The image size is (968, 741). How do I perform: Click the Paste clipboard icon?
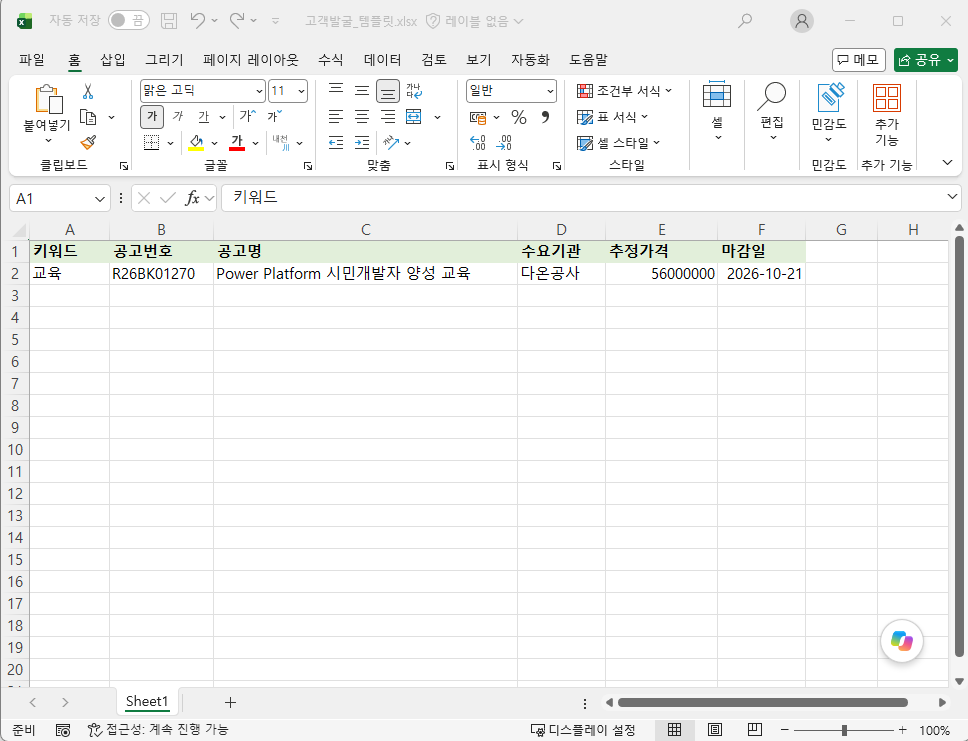[48, 99]
